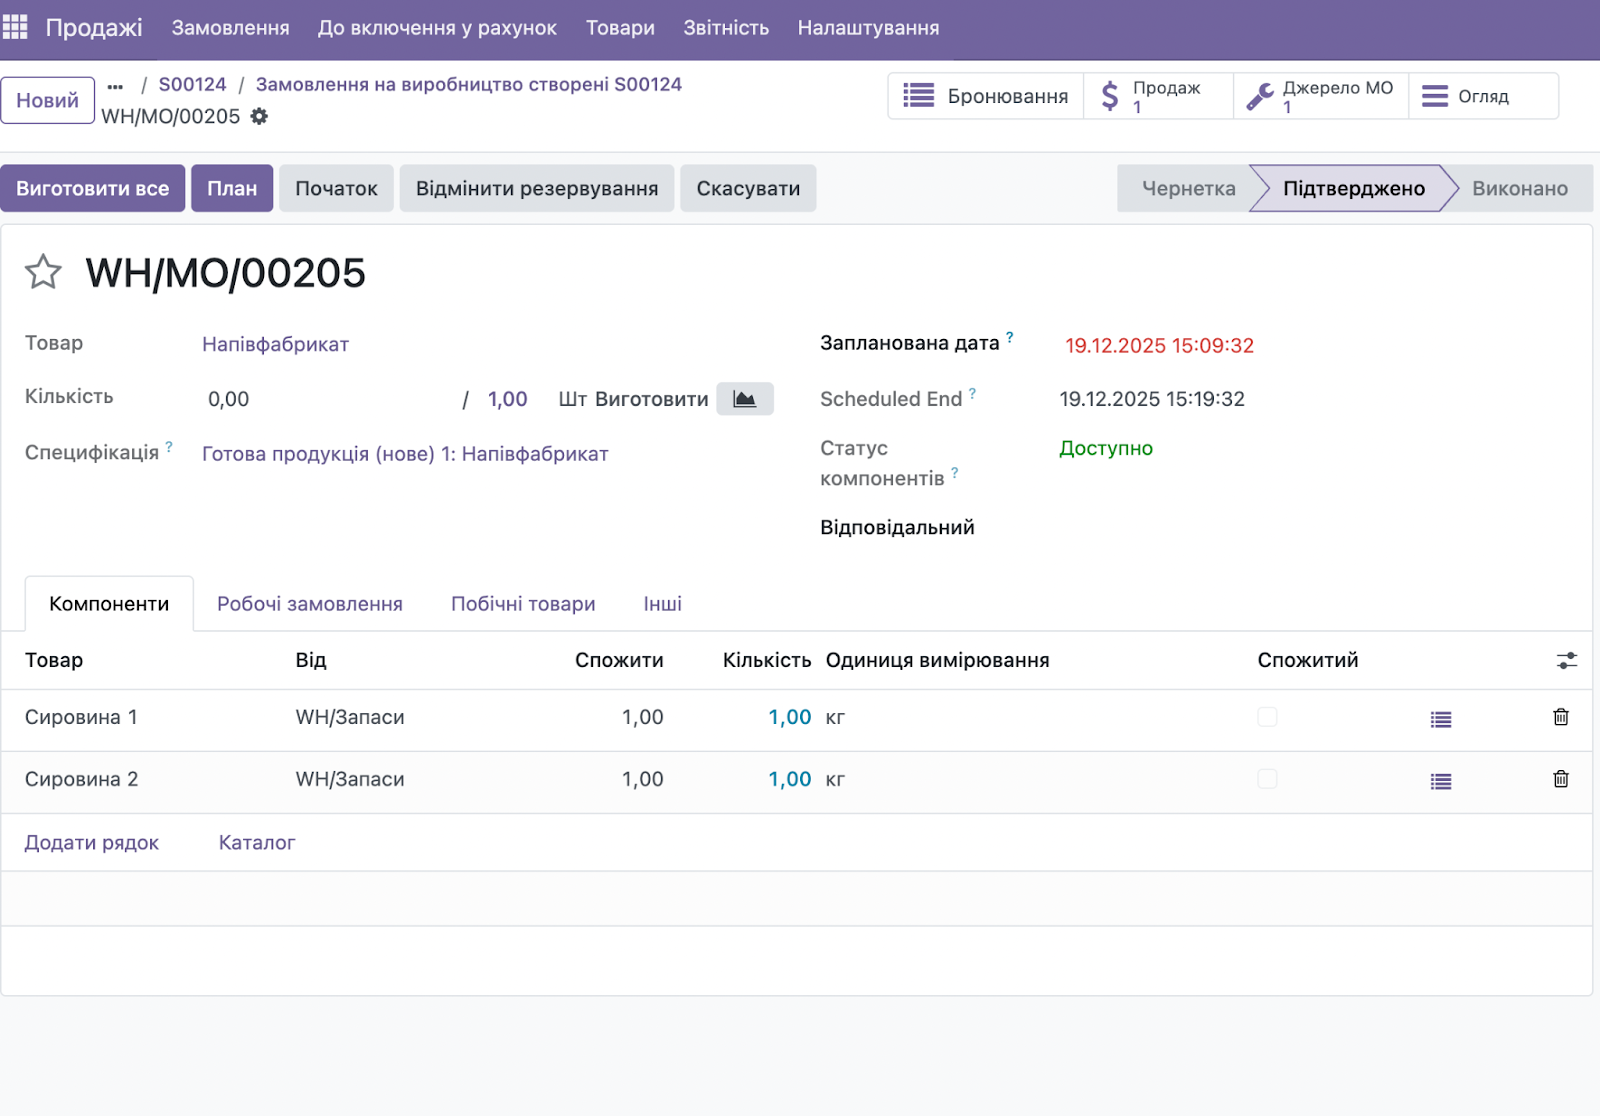Switch to the Робочі замовлення tab
The width and height of the screenshot is (1600, 1116).
(309, 604)
